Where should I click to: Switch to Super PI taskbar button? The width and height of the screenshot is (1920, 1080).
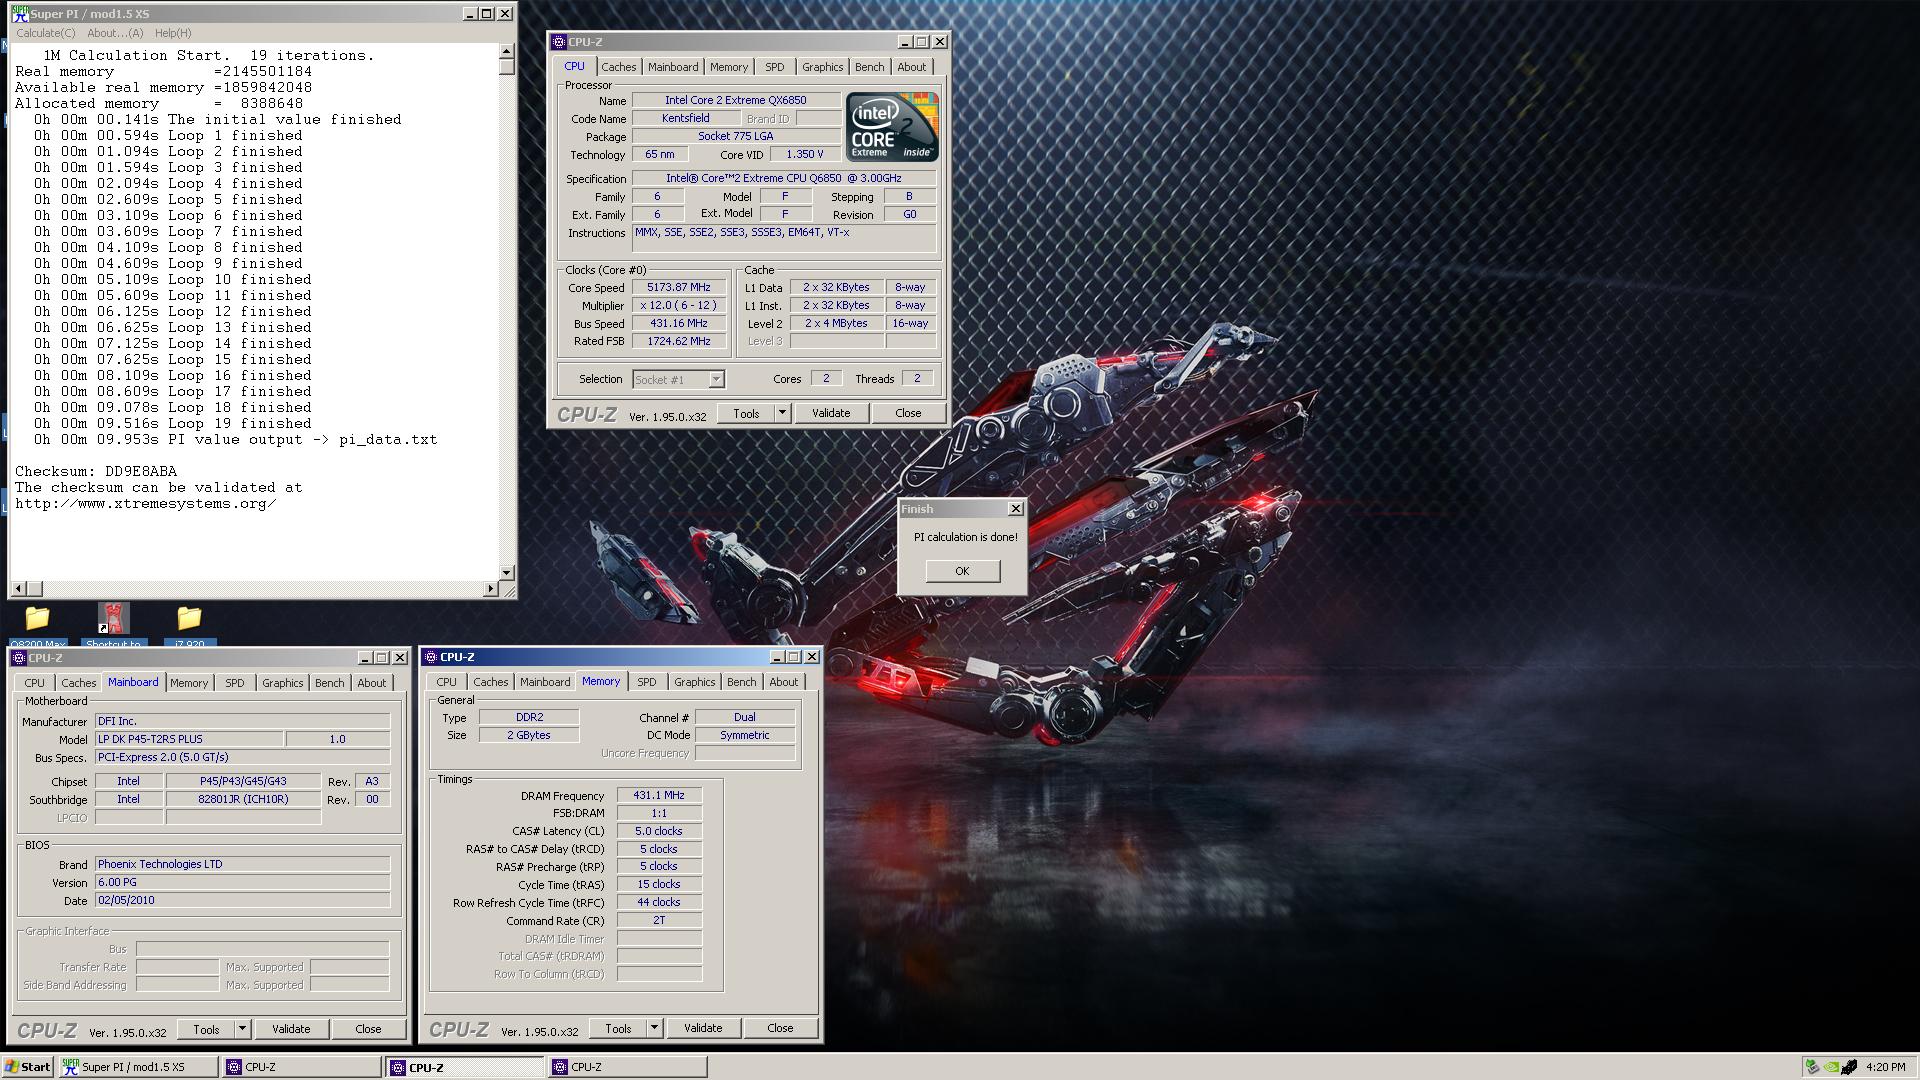tap(137, 1067)
